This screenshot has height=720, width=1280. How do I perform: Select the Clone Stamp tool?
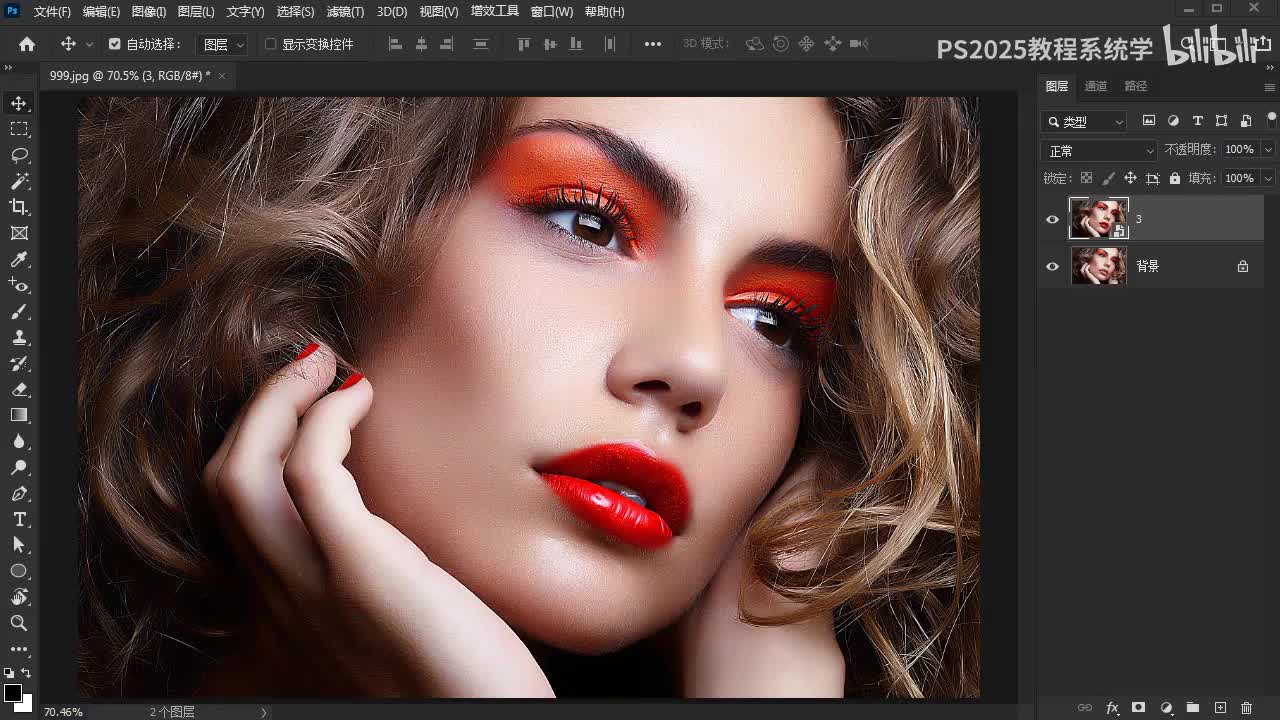coord(19,338)
